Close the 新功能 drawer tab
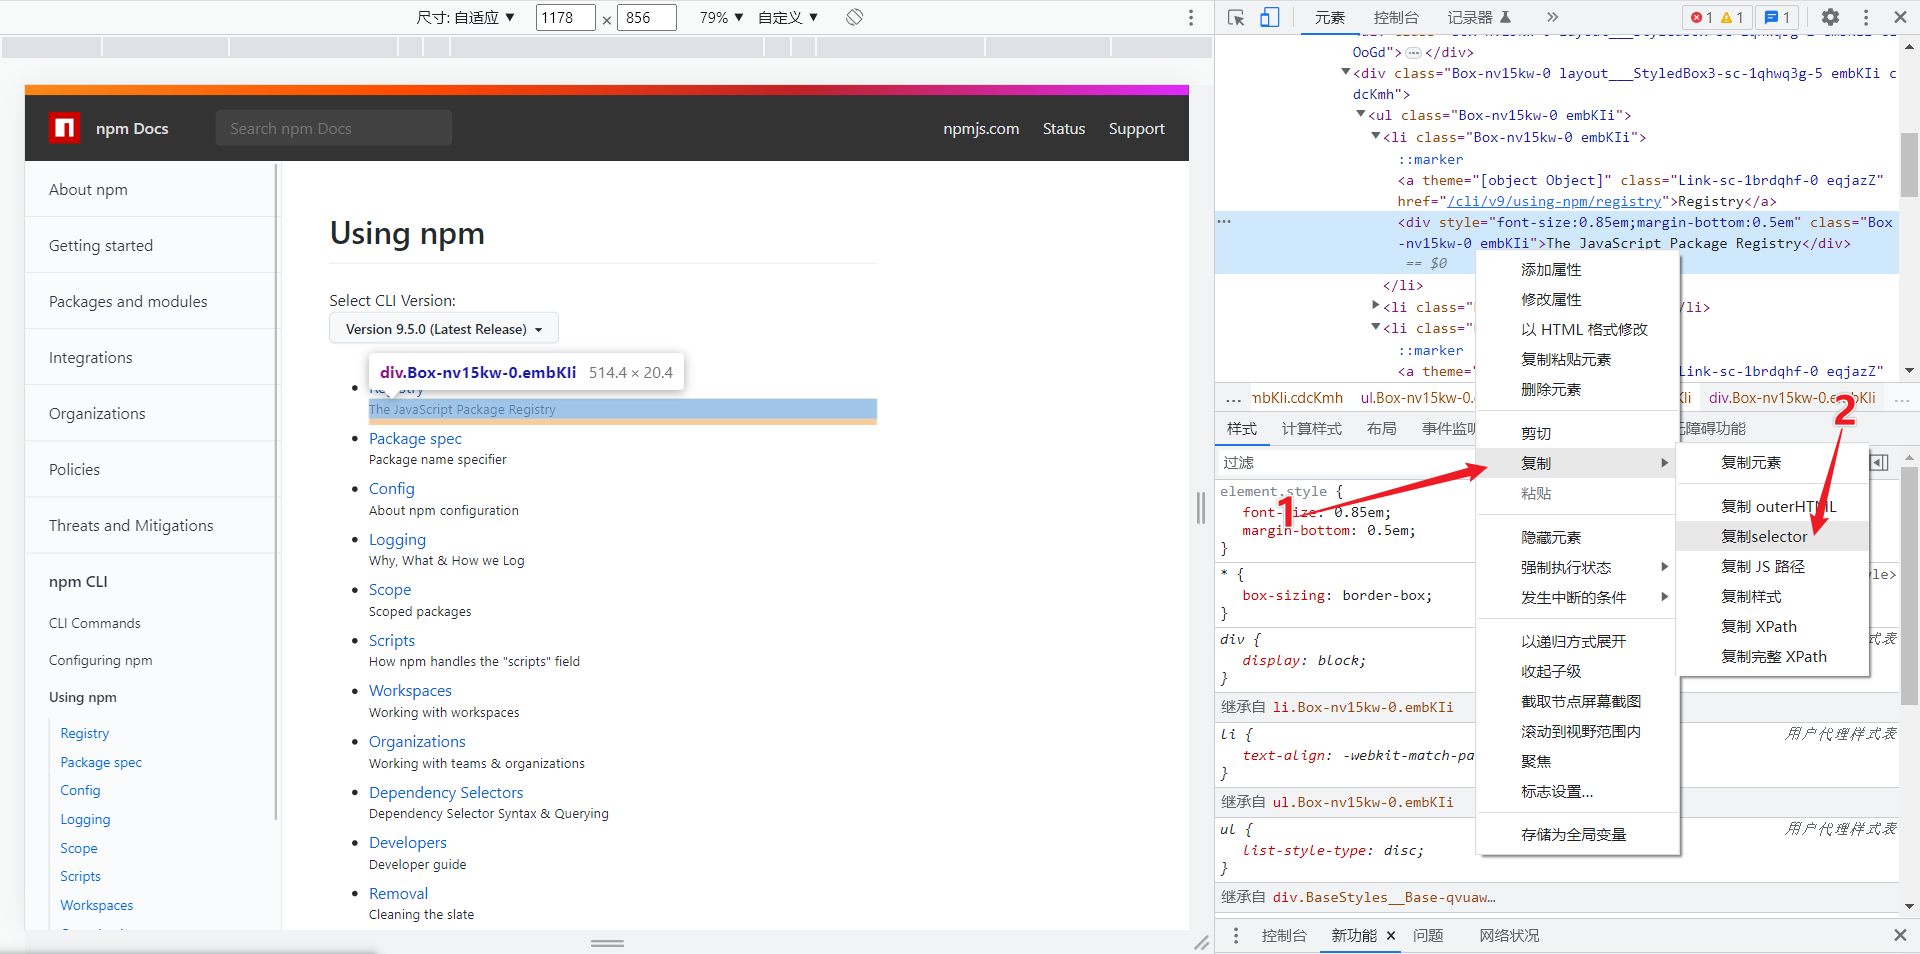 (x=1390, y=936)
